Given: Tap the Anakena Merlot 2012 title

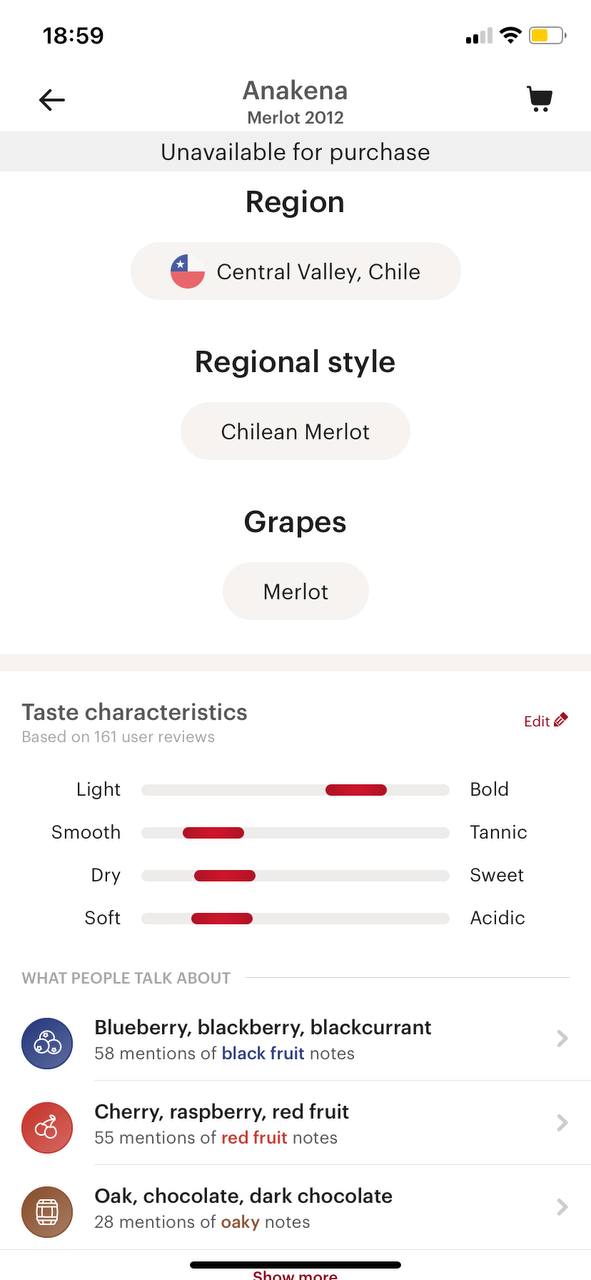Looking at the screenshot, I should coord(295,102).
